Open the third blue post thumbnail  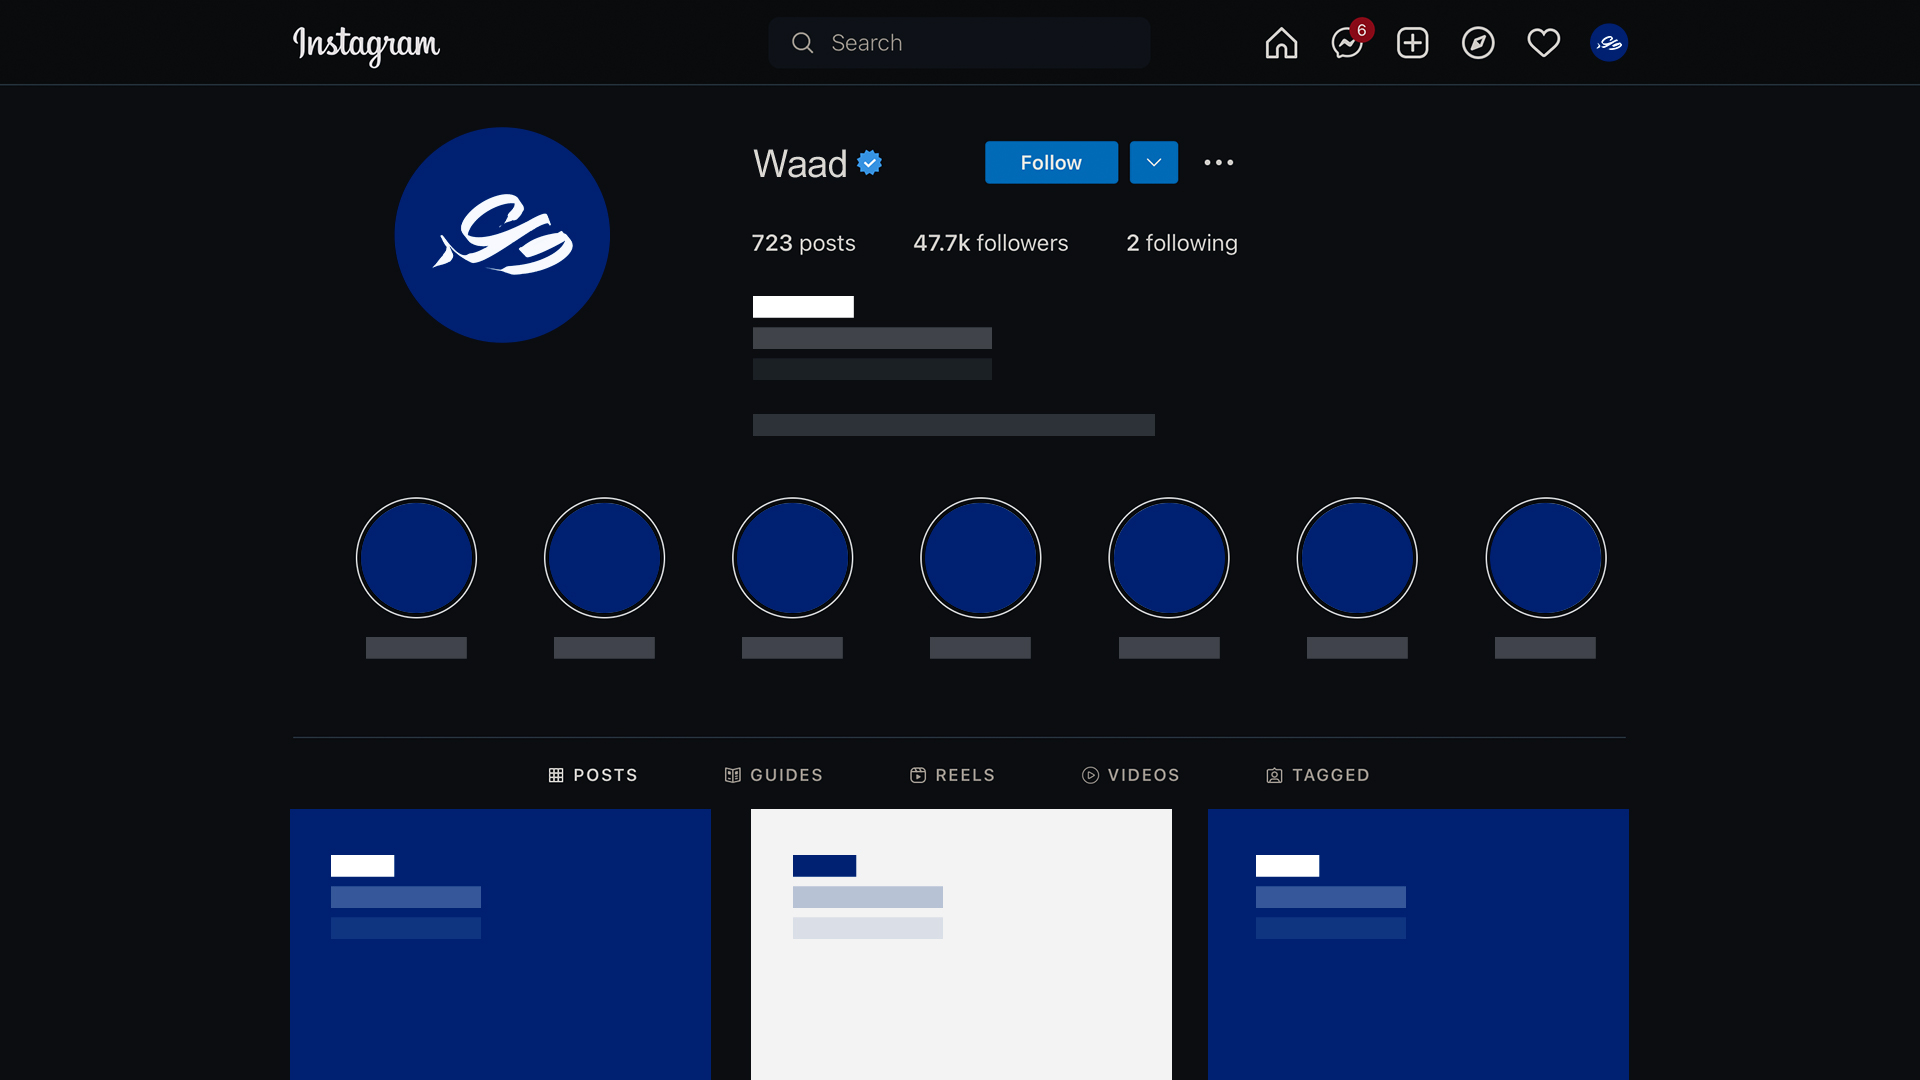point(1418,944)
